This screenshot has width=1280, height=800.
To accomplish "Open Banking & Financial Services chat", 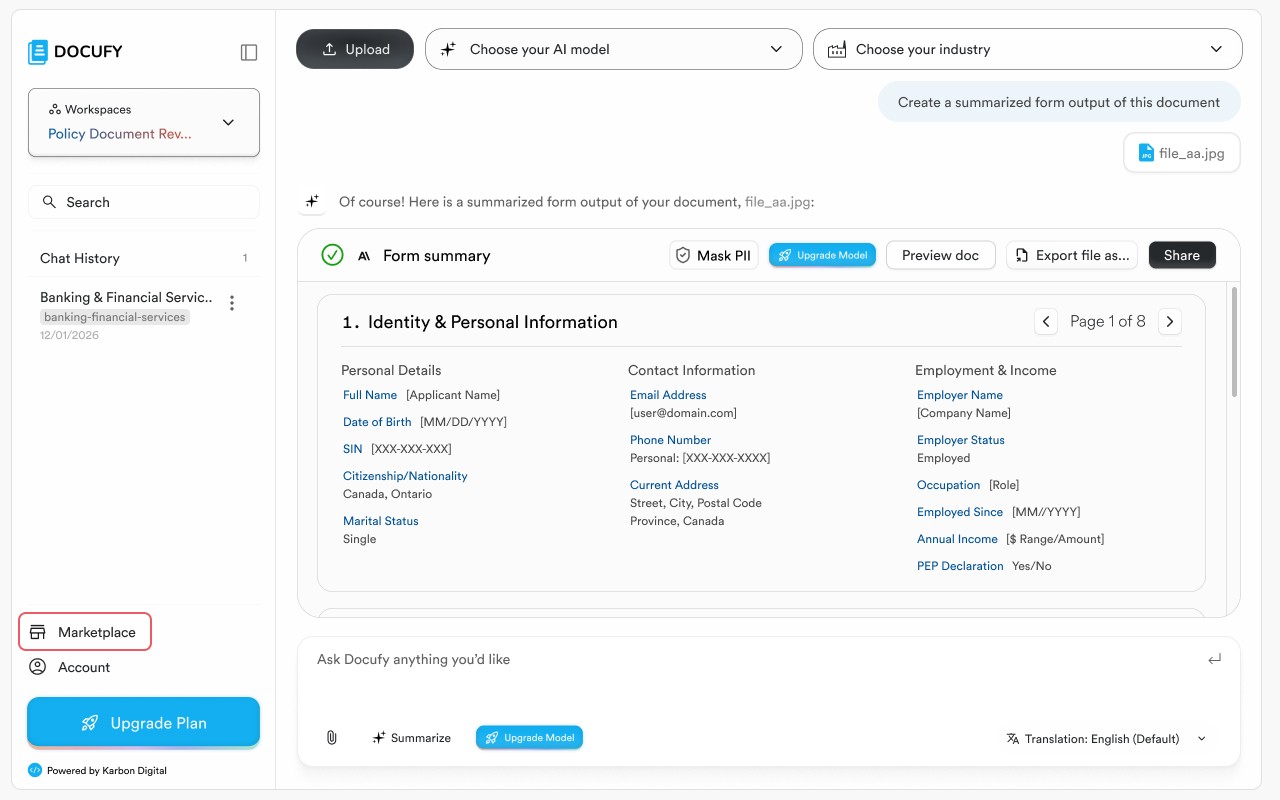I will coord(126,297).
